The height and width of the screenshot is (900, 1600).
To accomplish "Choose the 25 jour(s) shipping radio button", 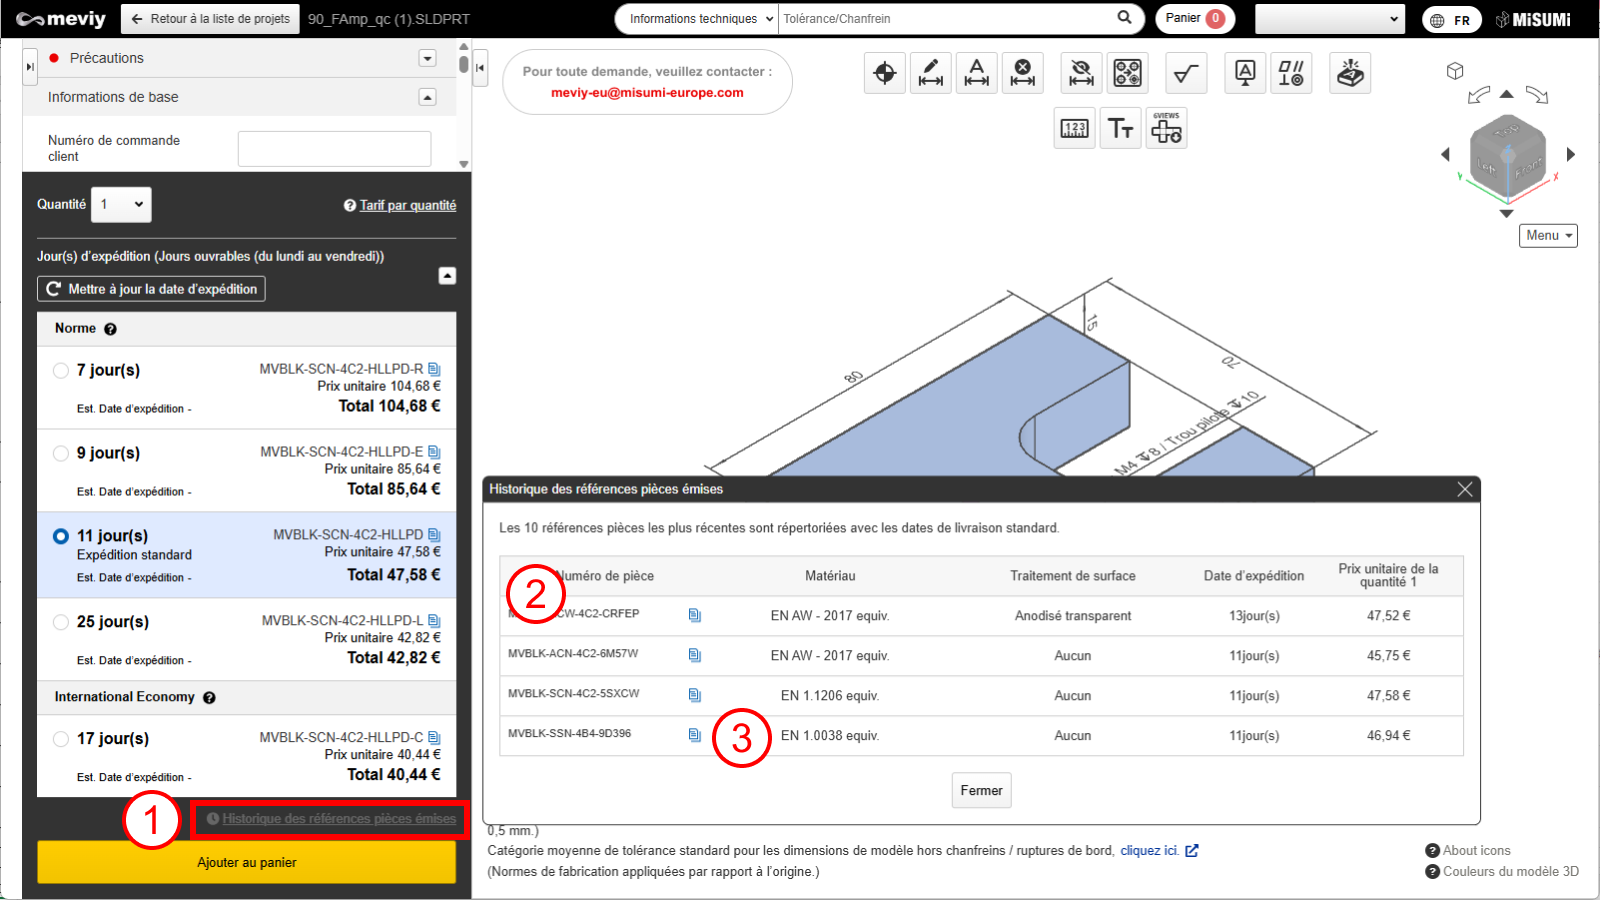I will tap(61, 622).
